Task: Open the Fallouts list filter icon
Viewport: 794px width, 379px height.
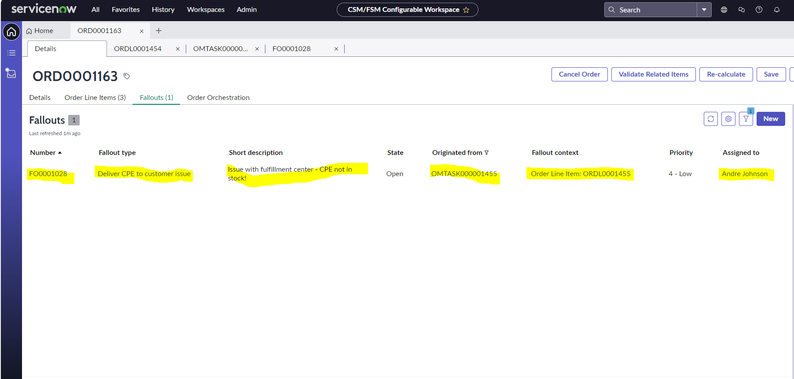Action: click(745, 119)
